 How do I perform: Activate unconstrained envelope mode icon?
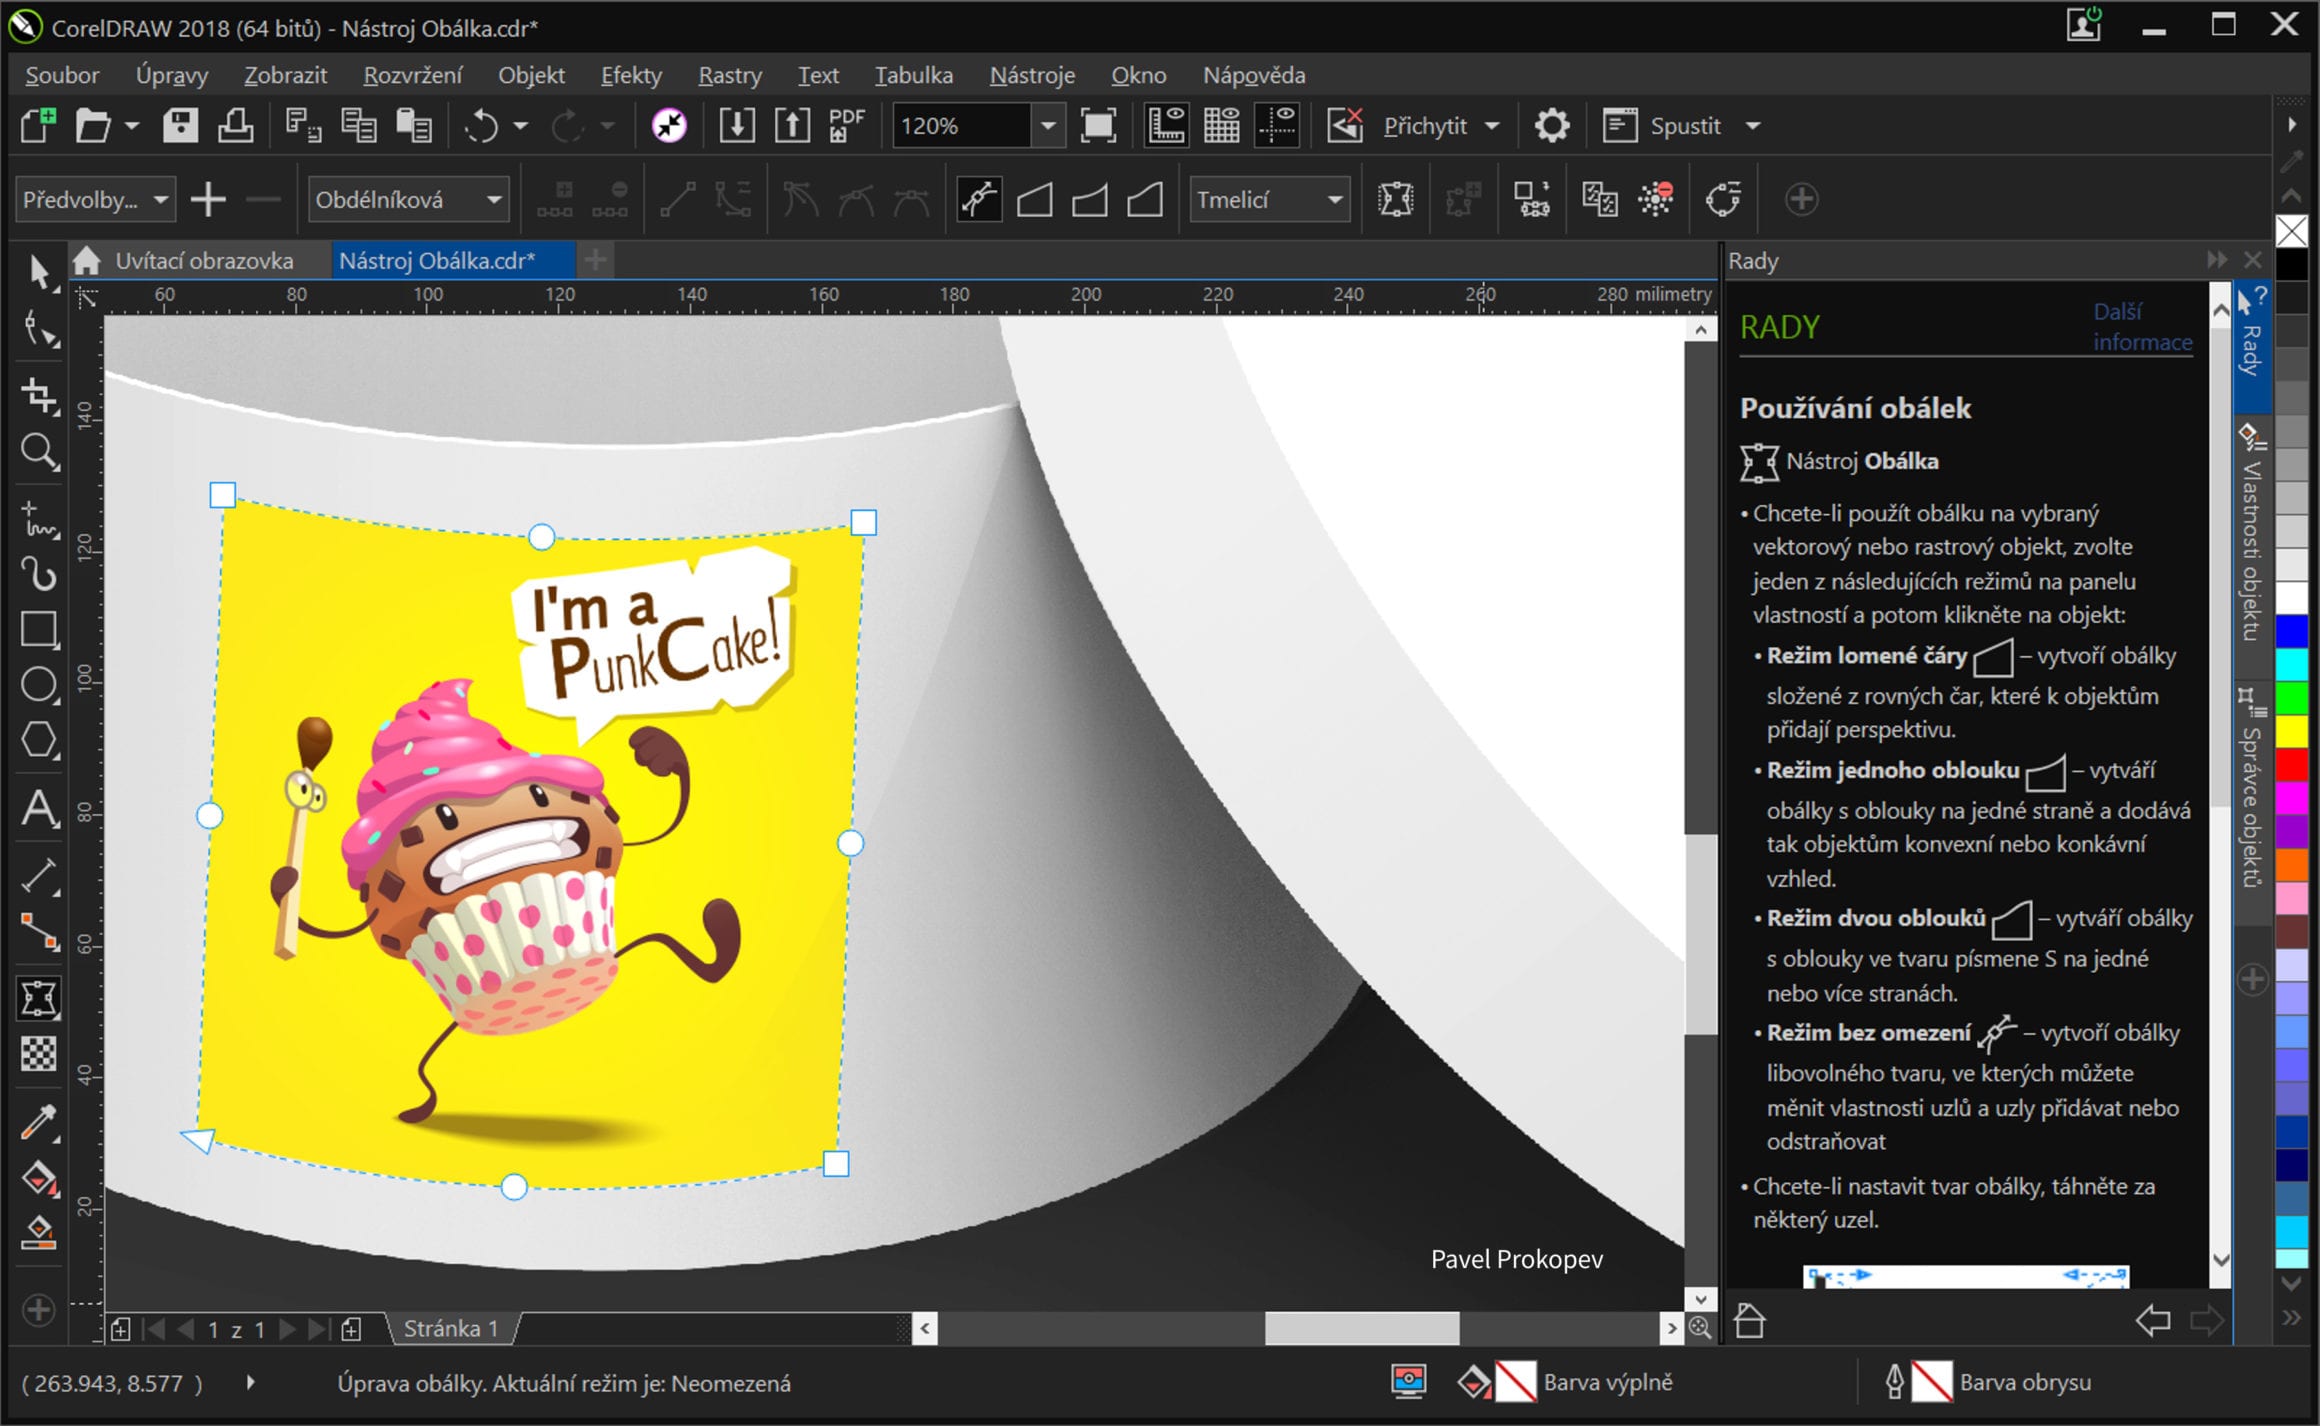click(x=978, y=198)
